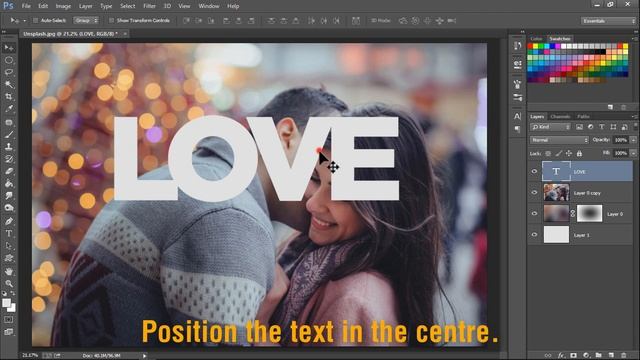
Task: Switch to the Paths tab
Action: pyautogui.click(x=583, y=117)
